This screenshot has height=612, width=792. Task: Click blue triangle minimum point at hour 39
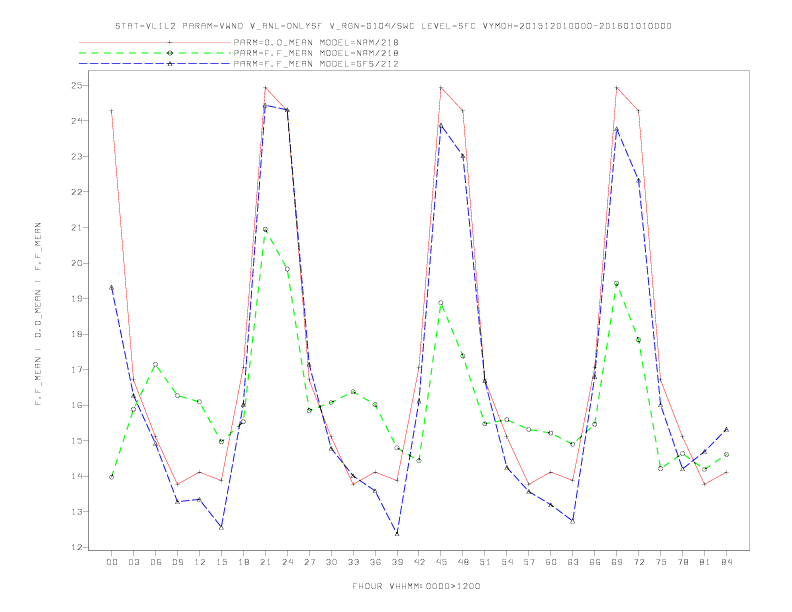pos(397,534)
